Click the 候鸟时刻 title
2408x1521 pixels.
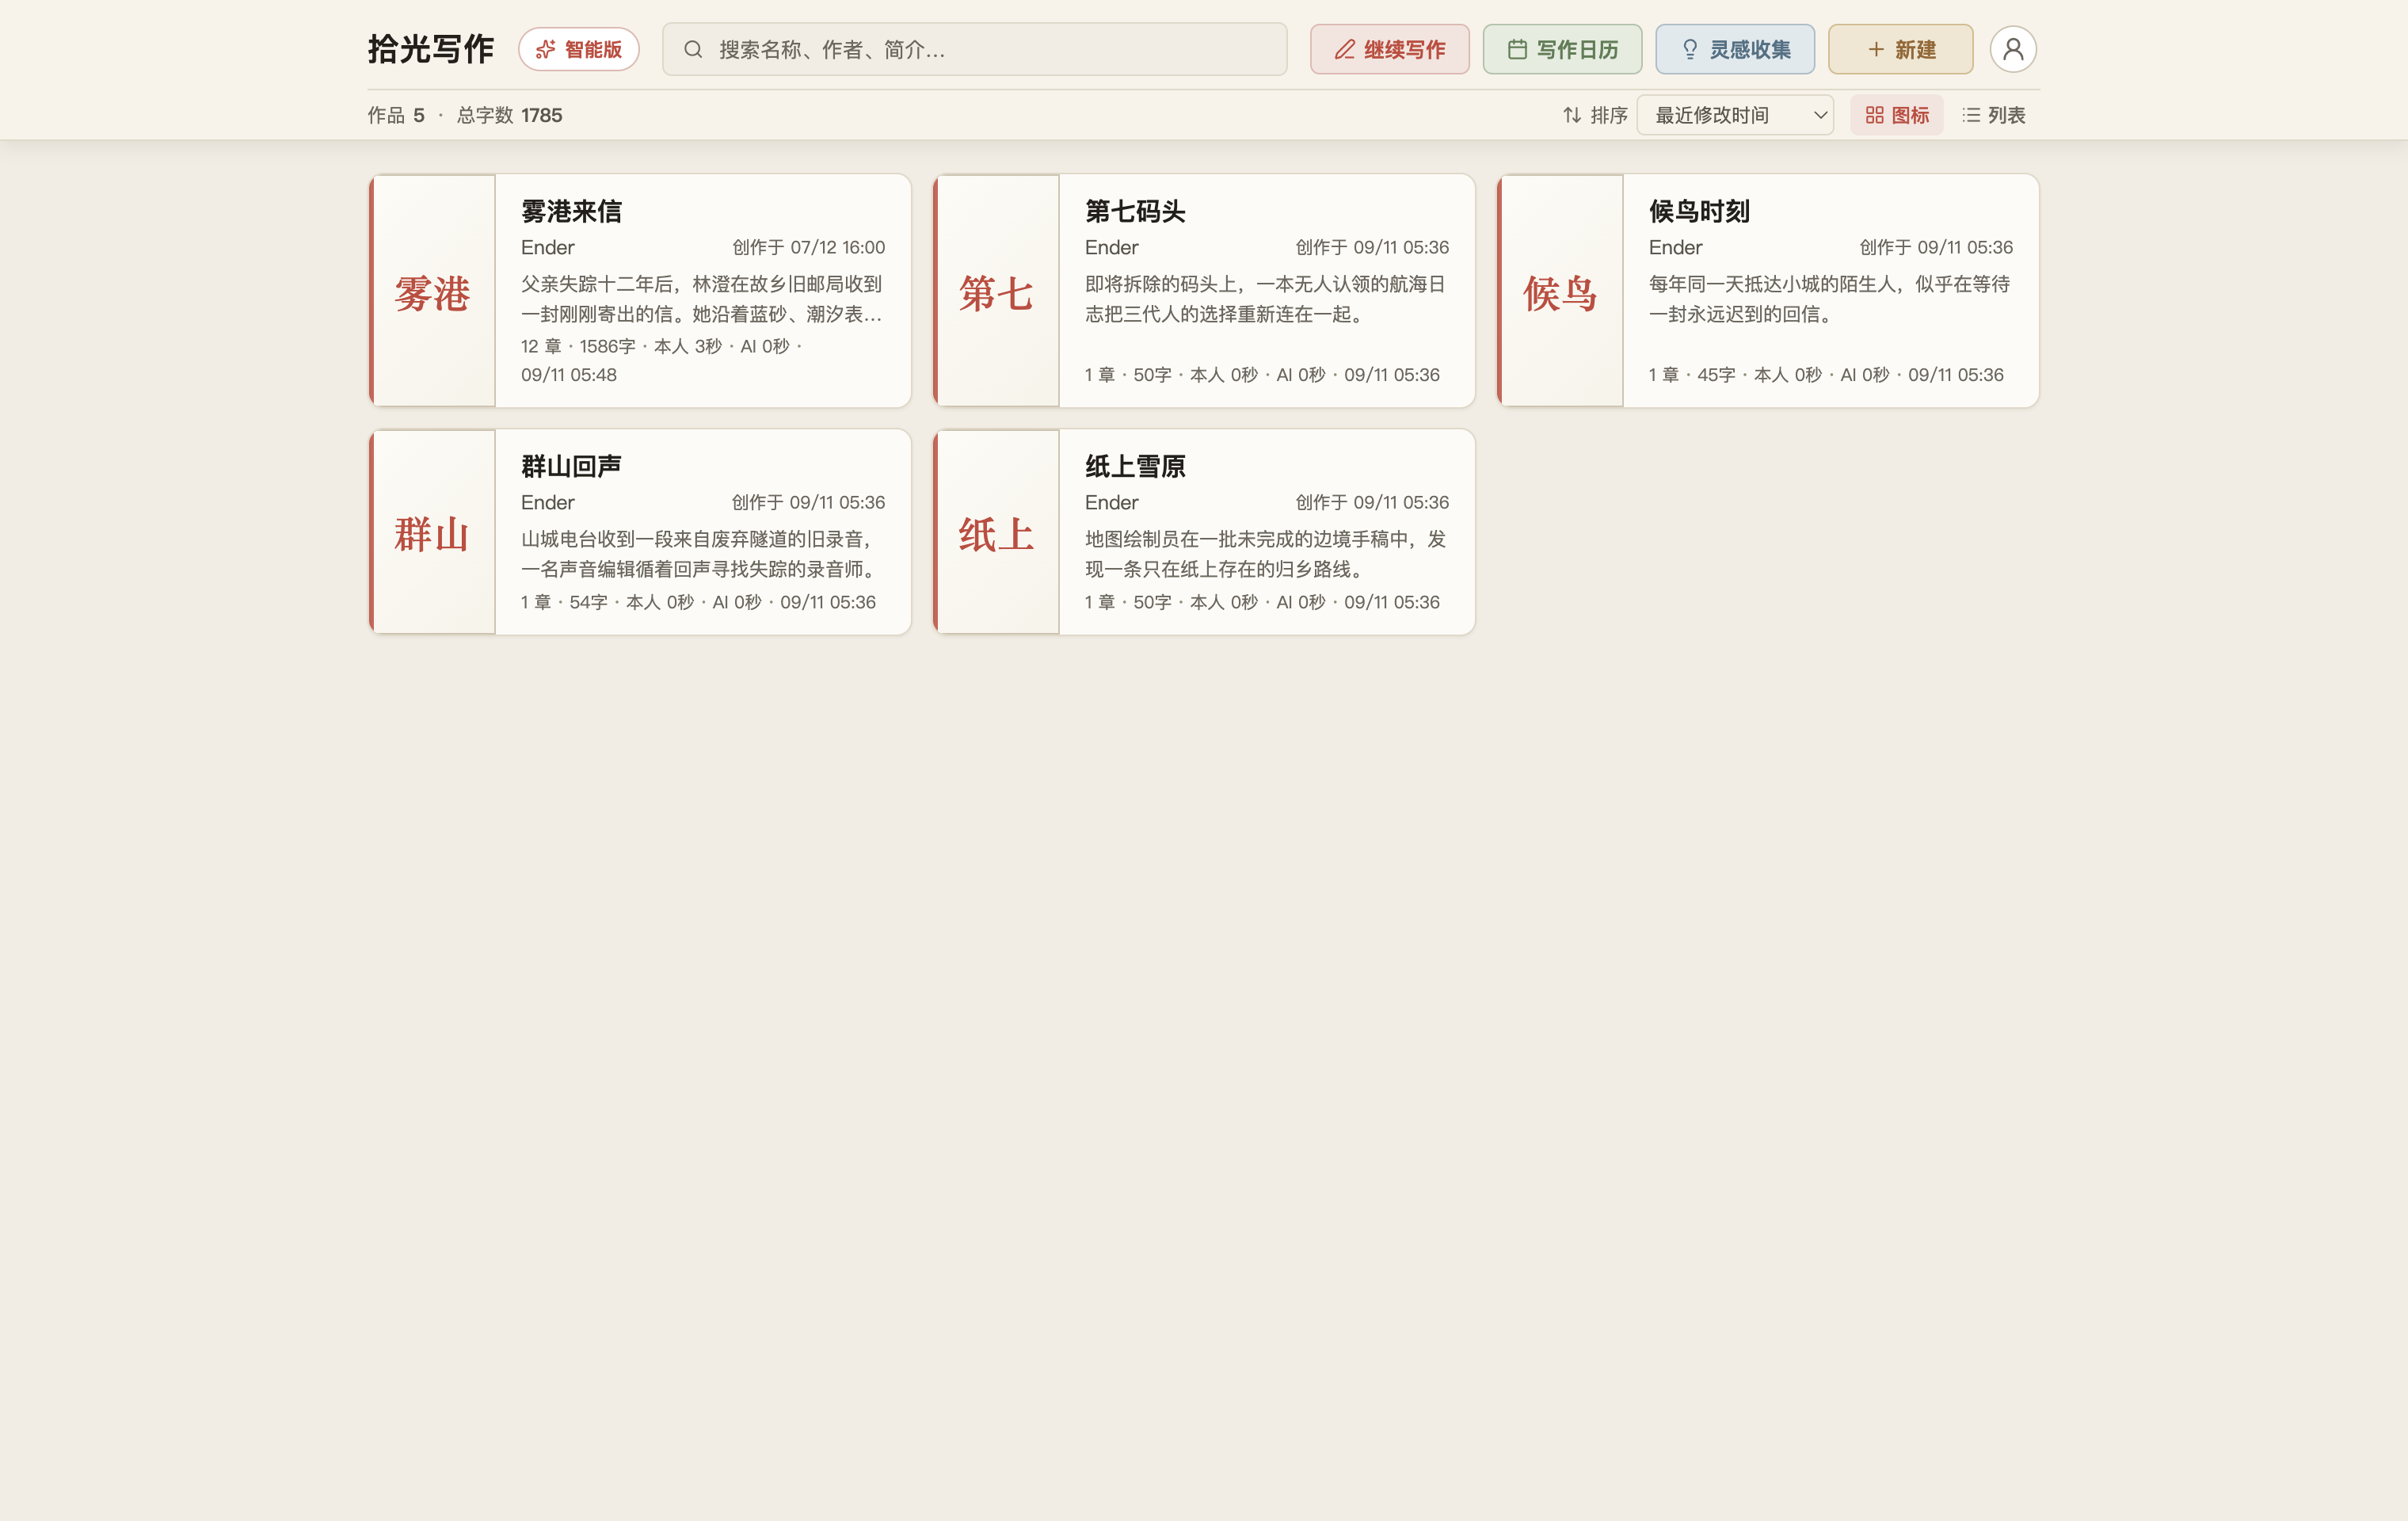(x=1699, y=211)
